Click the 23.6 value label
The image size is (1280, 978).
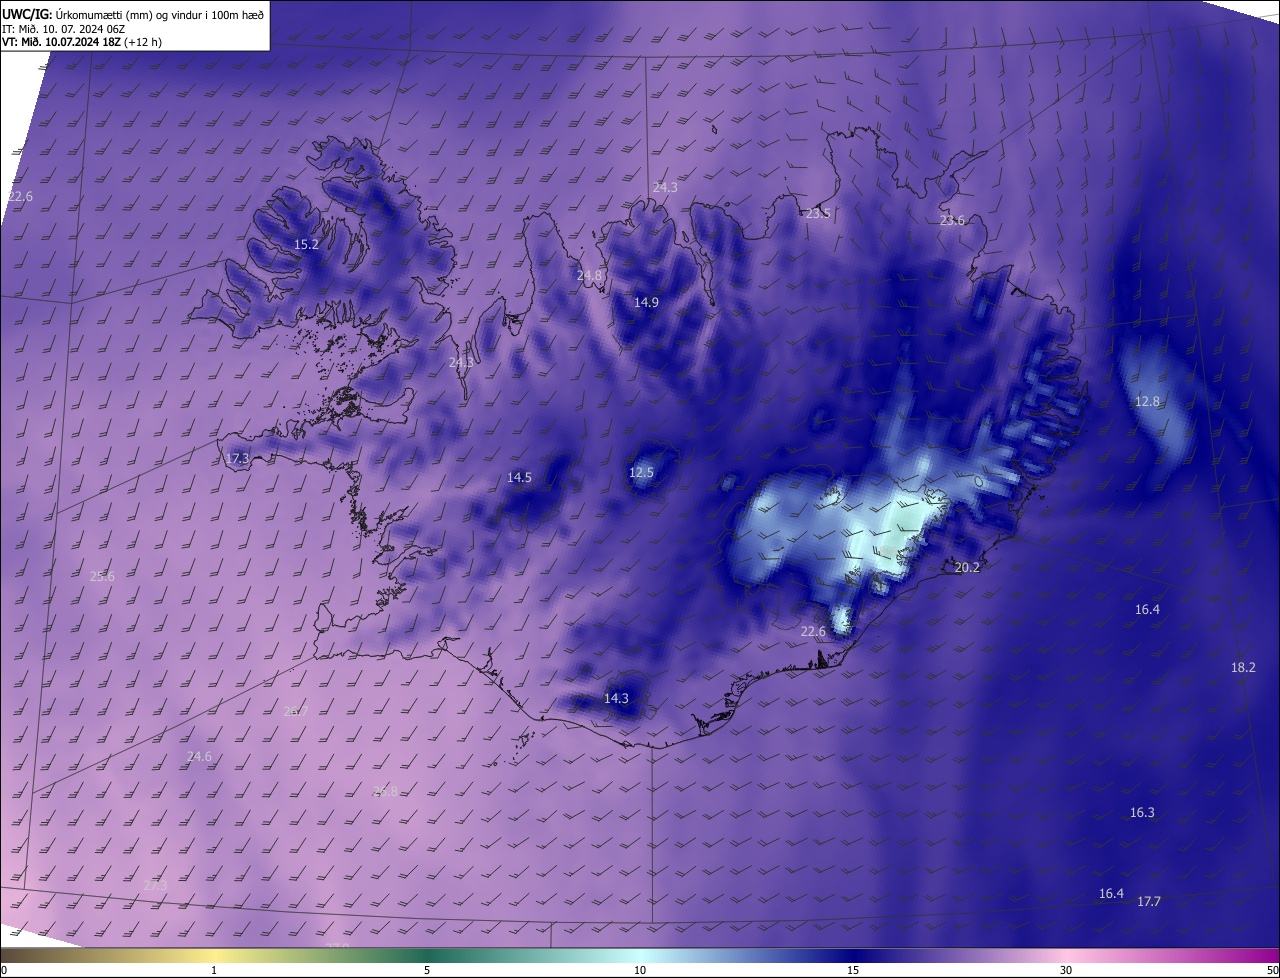click(952, 220)
